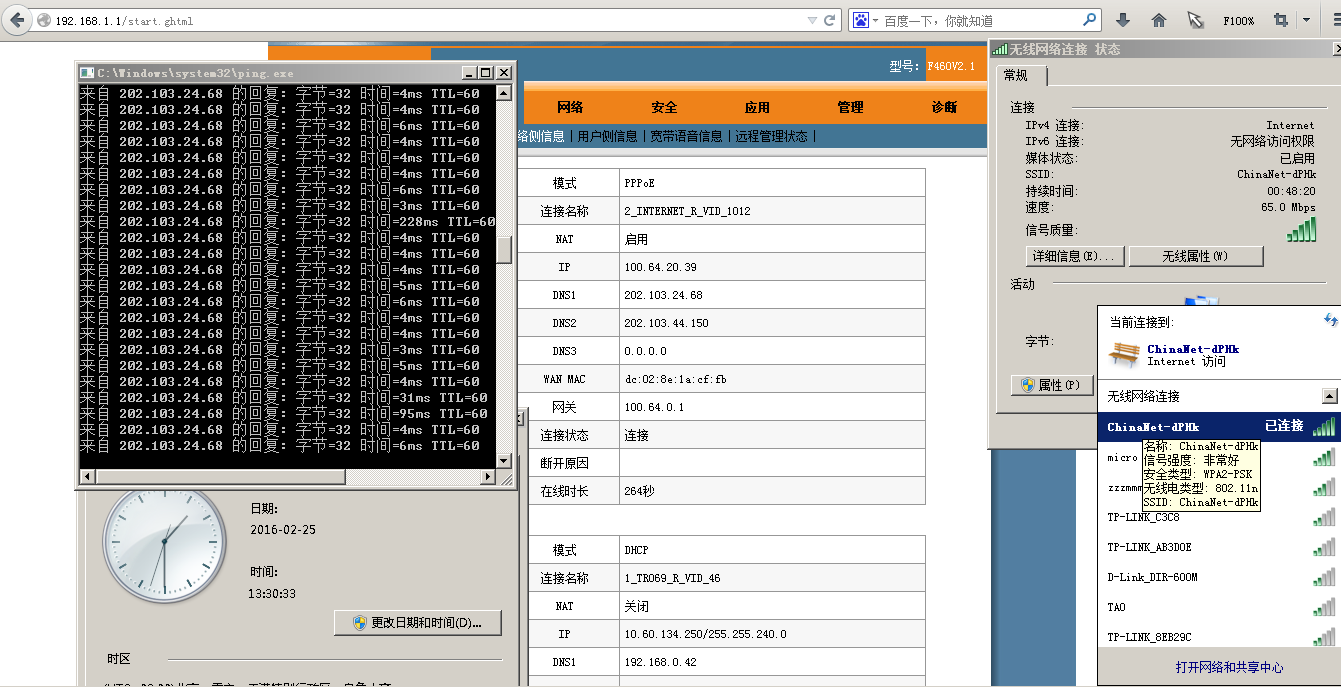Open 打开网络和共享中心 link
This screenshot has width=1341, height=688.
[1229, 667]
